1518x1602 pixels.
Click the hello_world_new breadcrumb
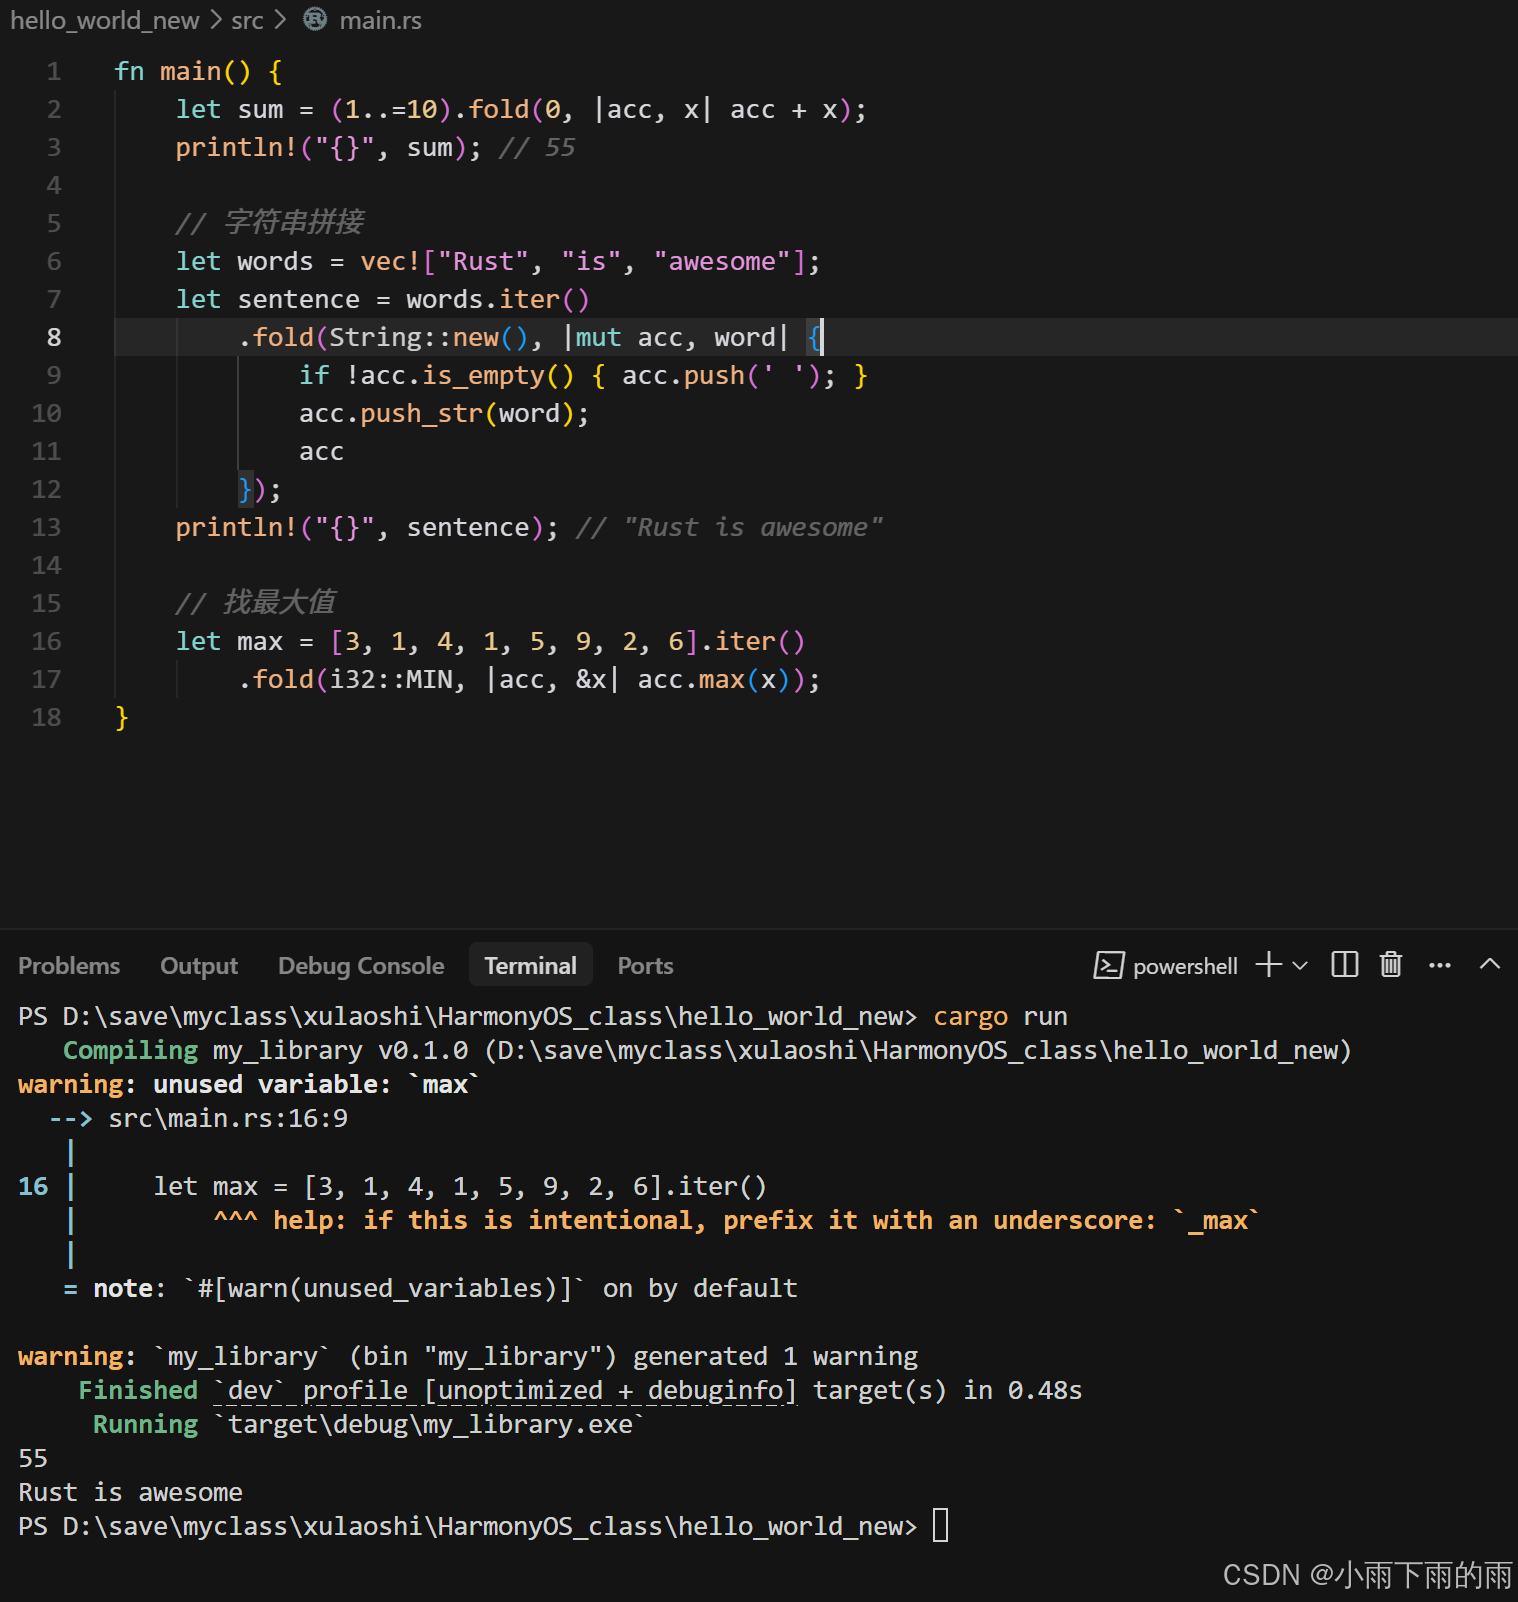coord(105,20)
